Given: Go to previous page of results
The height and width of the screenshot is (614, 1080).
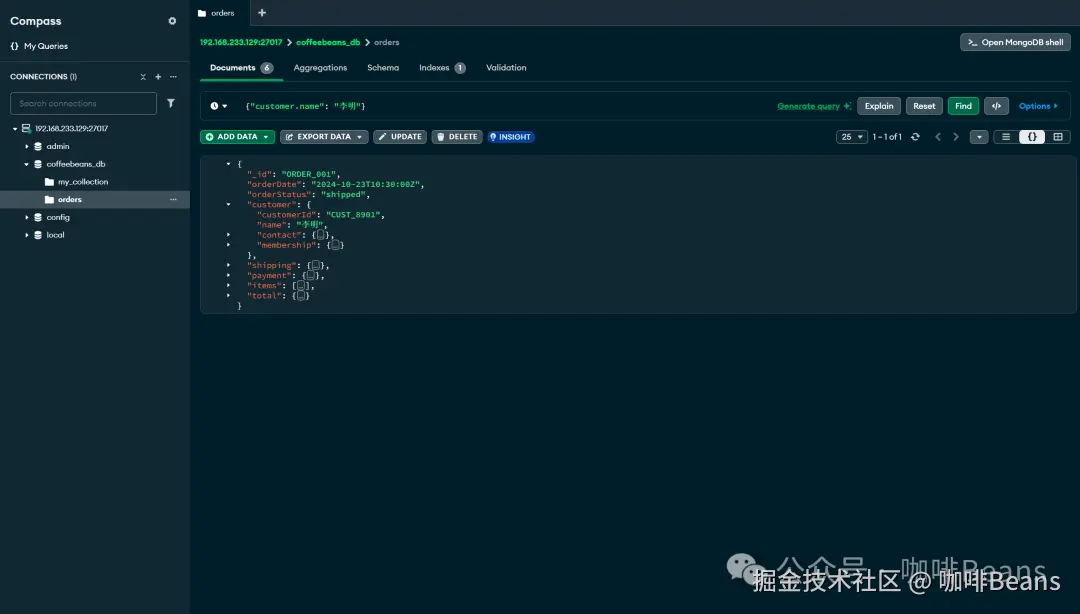Looking at the screenshot, I should (937, 137).
